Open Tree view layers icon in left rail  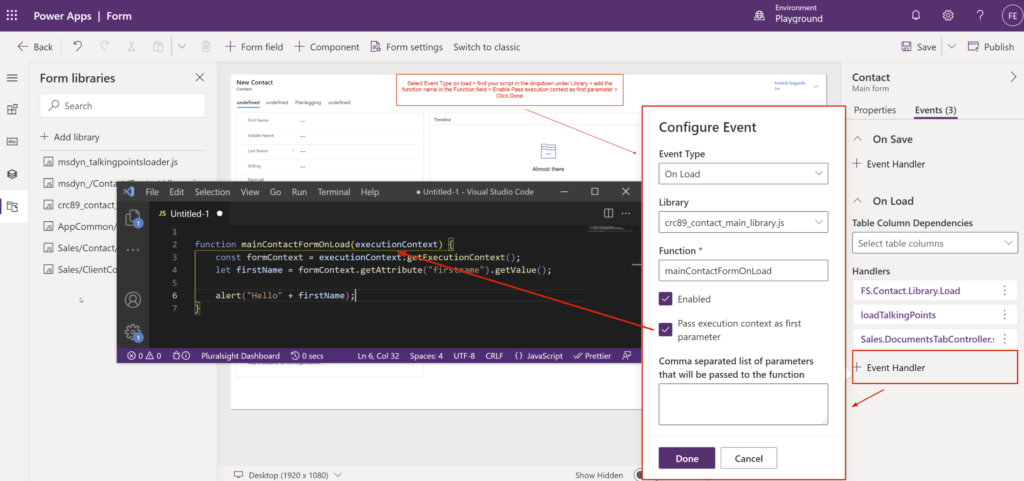point(12,174)
